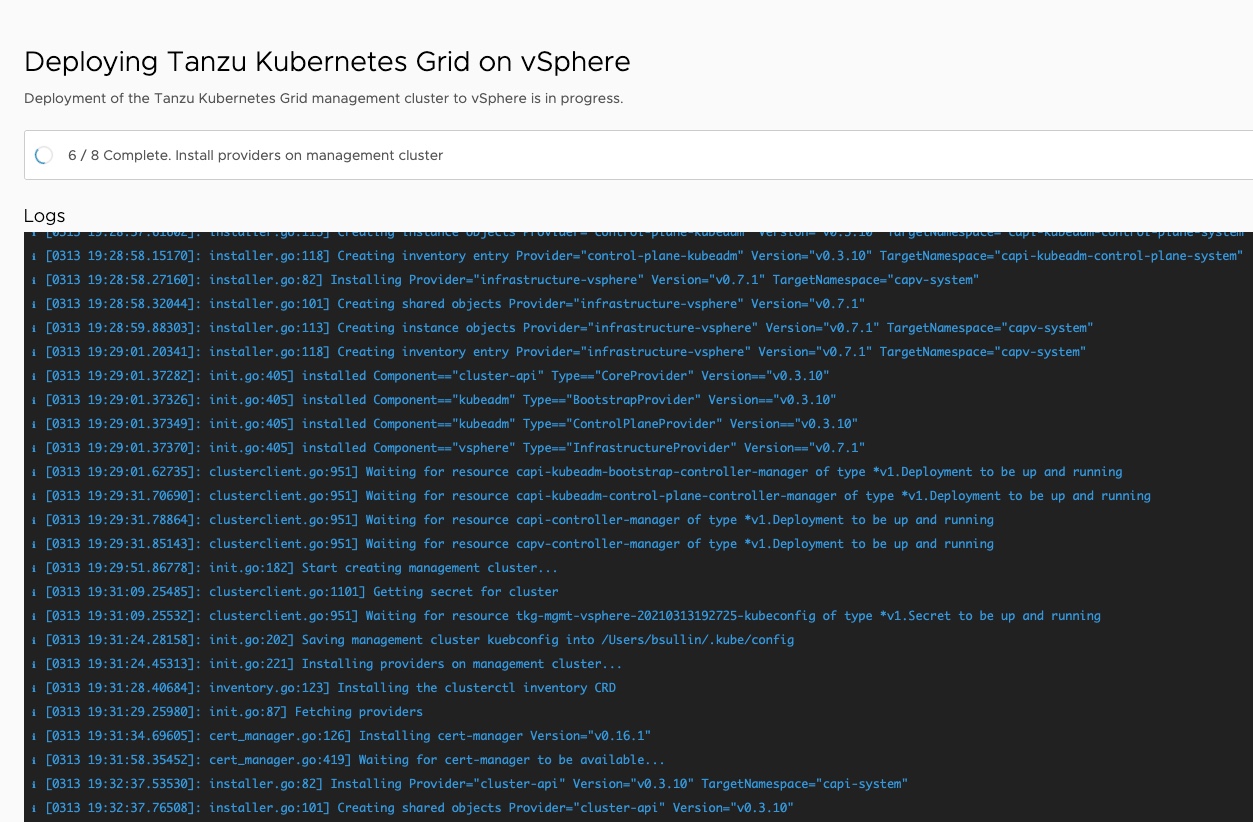The height and width of the screenshot is (822, 1253).
Task: Click the 'Deploying Tanzu Kubernetes Grid on vSphere' title
Action: click(x=327, y=62)
